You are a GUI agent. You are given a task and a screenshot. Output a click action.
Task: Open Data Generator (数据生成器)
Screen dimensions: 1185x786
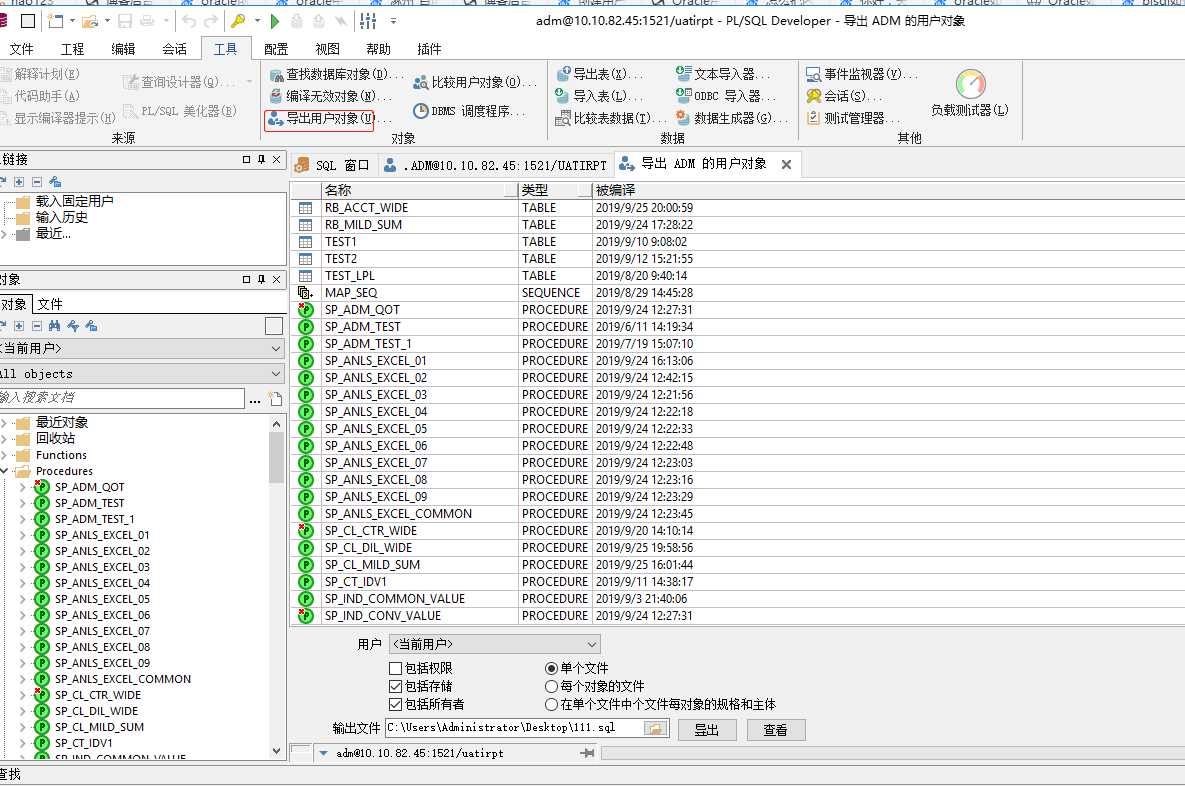click(732, 119)
